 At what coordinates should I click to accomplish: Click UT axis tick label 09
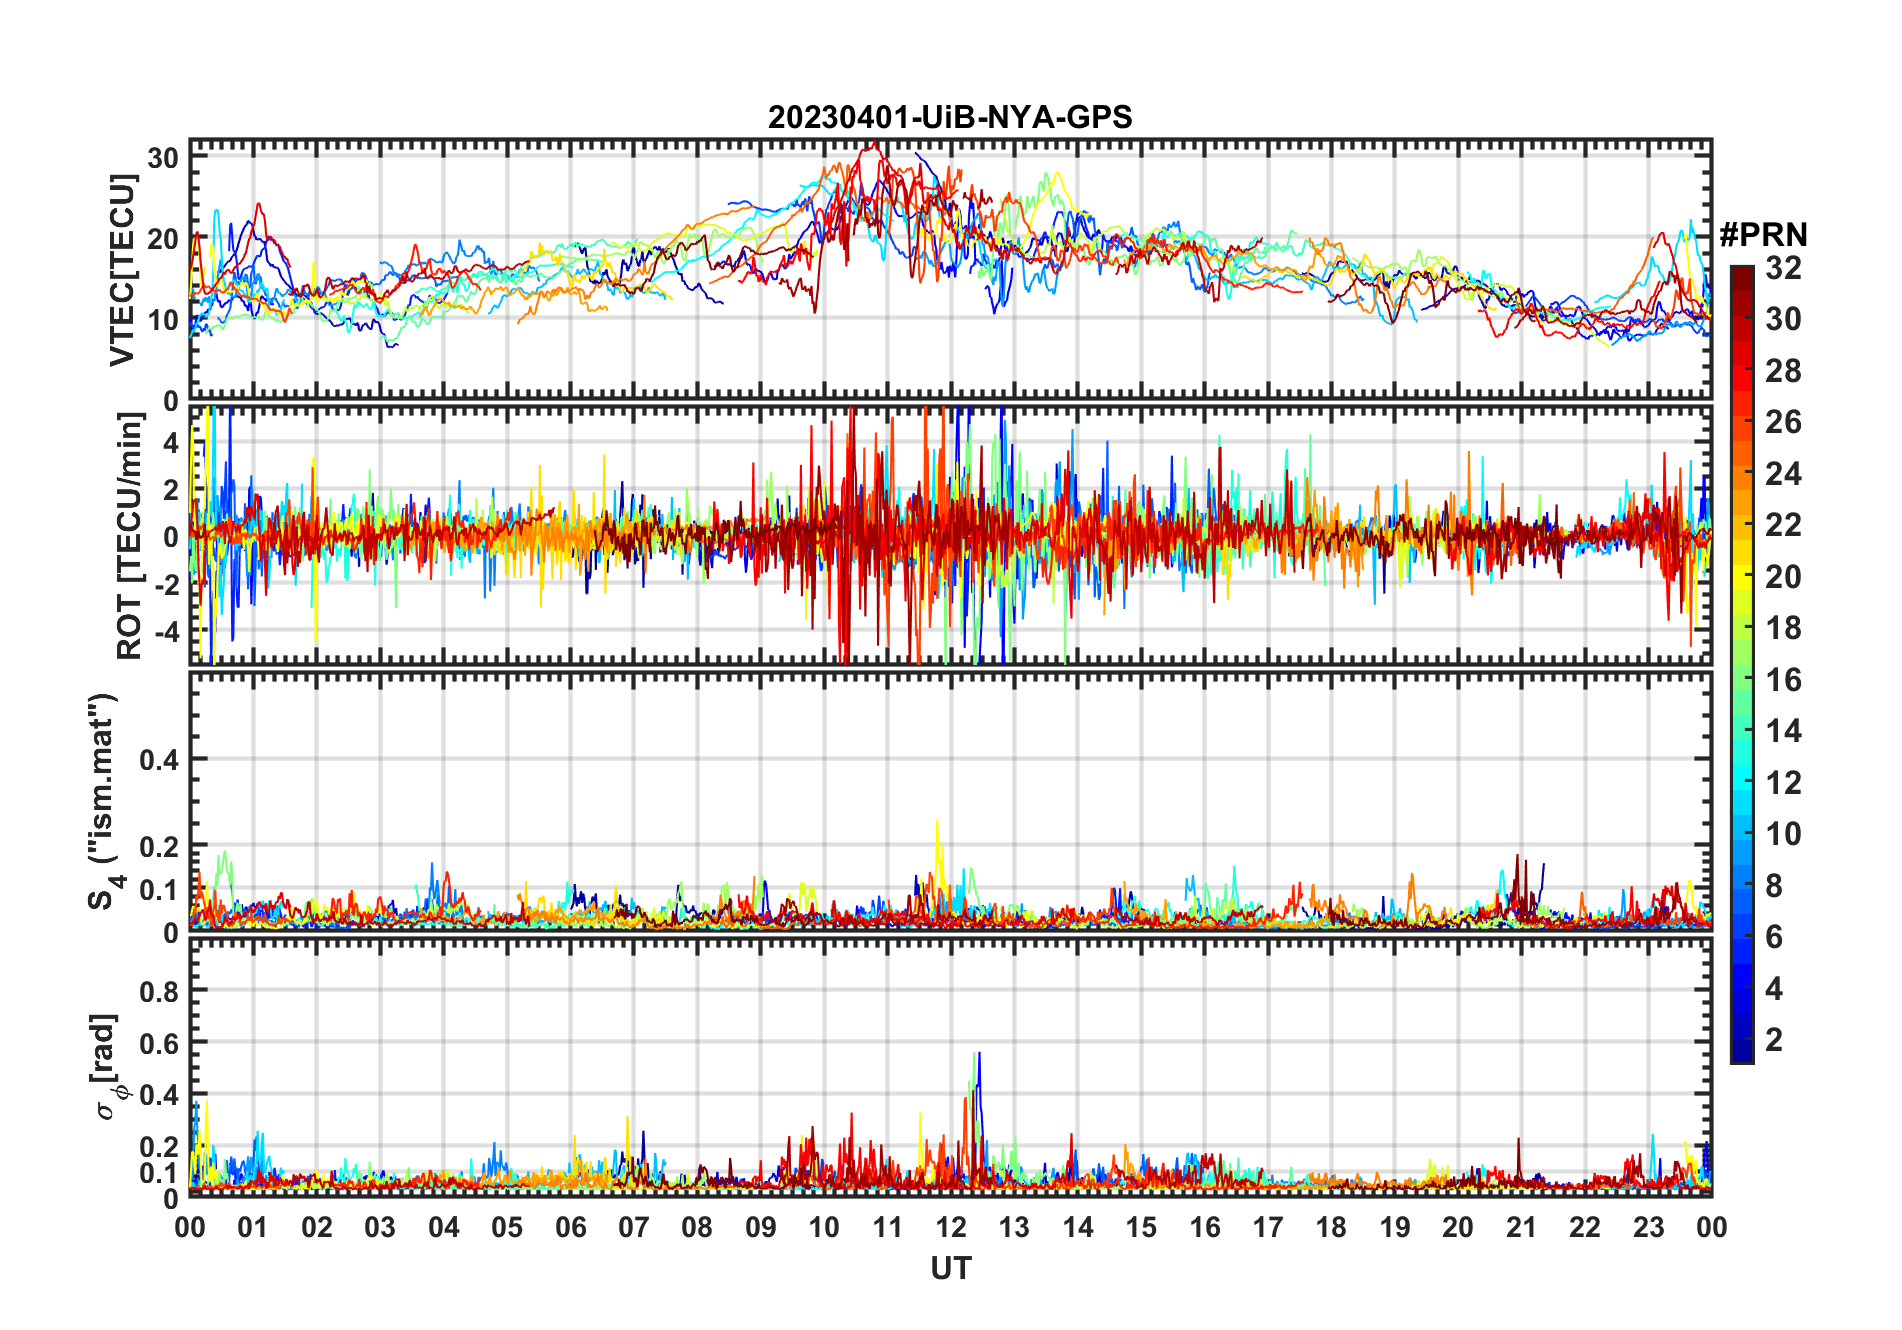(761, 1227)
